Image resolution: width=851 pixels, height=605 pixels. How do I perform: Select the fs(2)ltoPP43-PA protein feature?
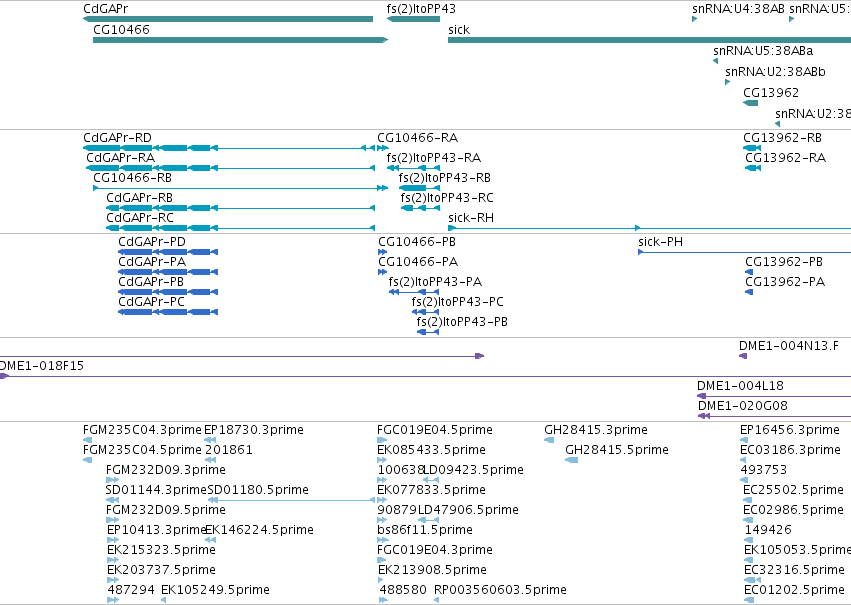[414, 292]
